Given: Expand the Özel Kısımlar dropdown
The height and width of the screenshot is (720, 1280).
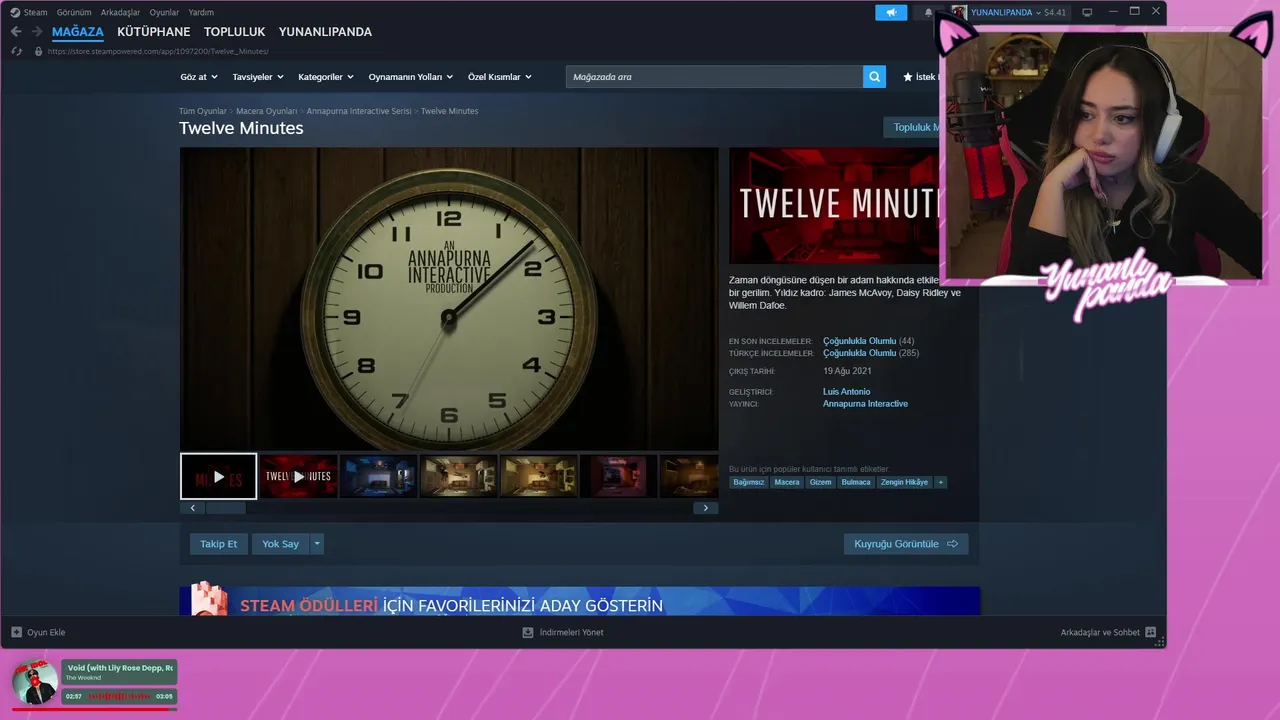Looking at the screenshot, I should [x=500, y=77].
